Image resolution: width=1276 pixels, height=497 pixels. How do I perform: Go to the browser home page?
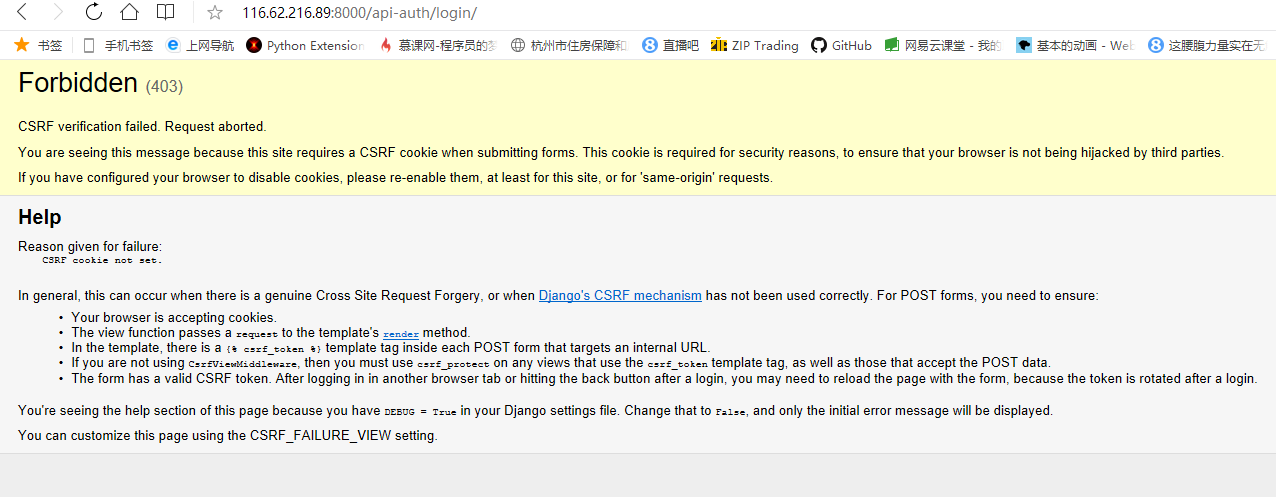[129, 13]
